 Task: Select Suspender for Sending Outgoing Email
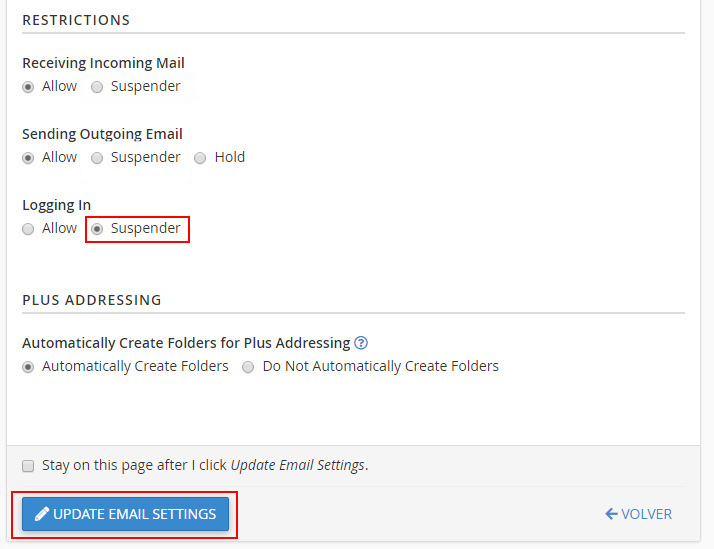[97, 158]
